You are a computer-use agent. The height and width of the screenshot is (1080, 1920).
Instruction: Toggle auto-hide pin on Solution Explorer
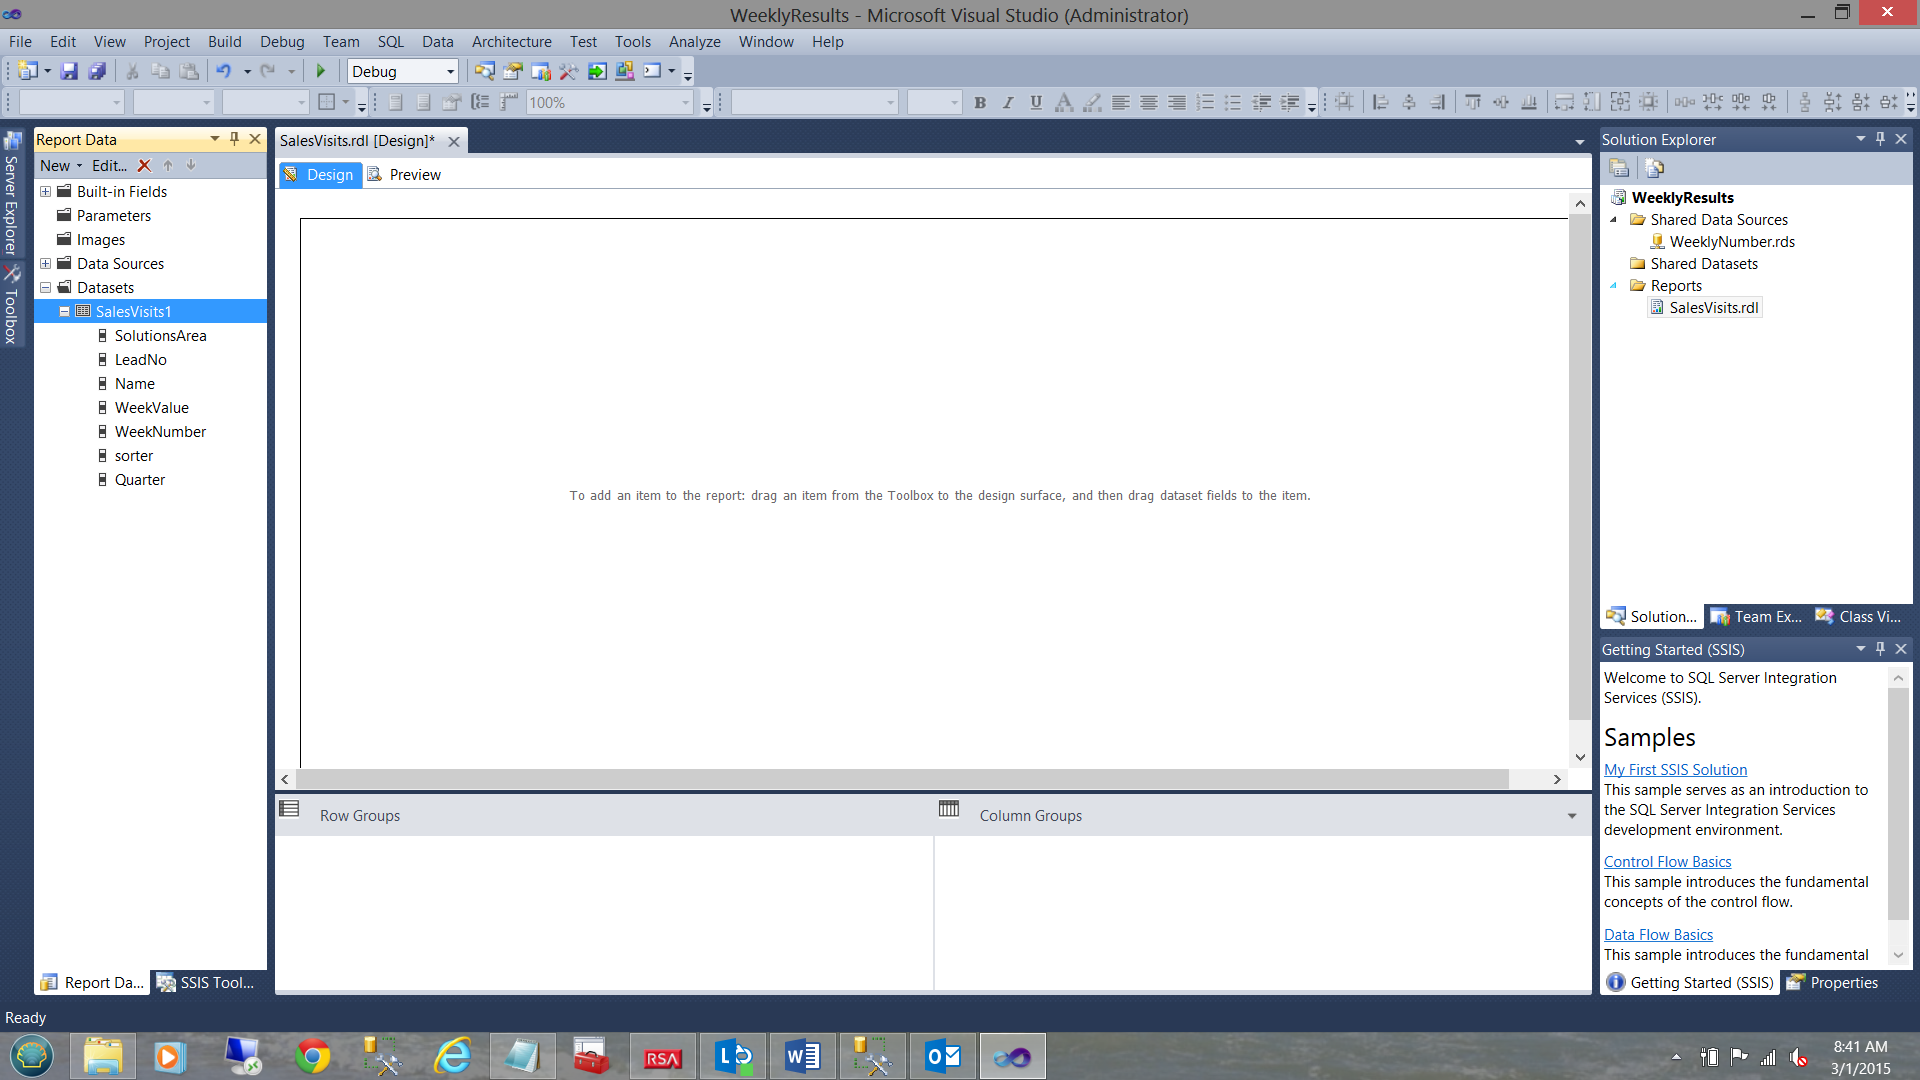(1880, 139)
